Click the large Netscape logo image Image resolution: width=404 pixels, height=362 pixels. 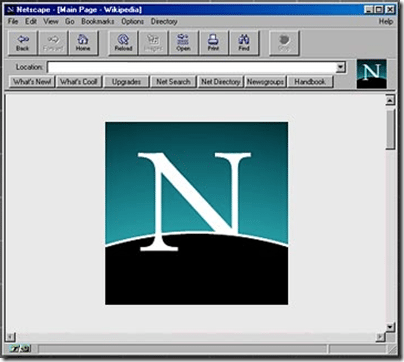(197, 213)
